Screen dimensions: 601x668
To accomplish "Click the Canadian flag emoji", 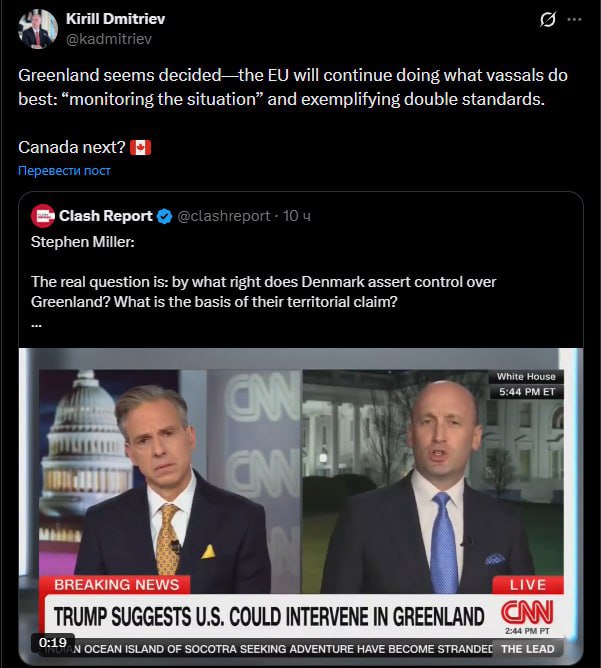I will click(140, 147).
